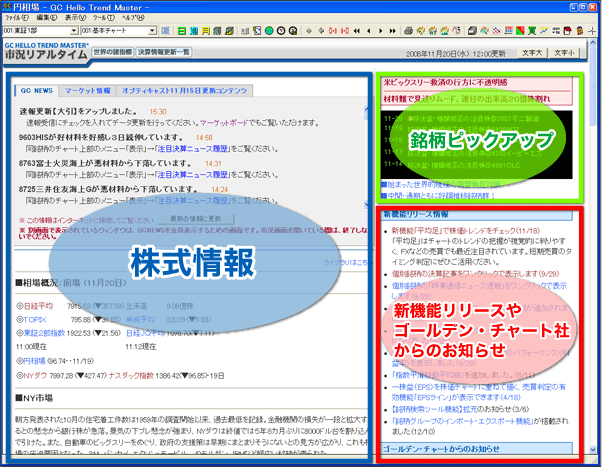Increase text size with 文字大 button
602x469 pixels.
pos(532,51)
